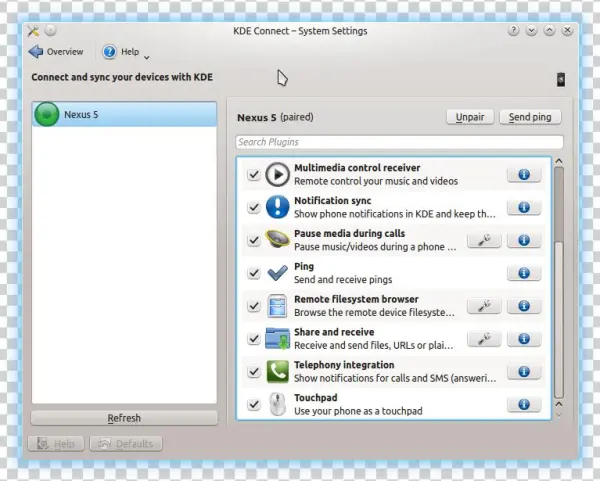This screenshot has width=600, height=481.
Task: Open info for Notification sync plugin
Action: pos(524,207)
